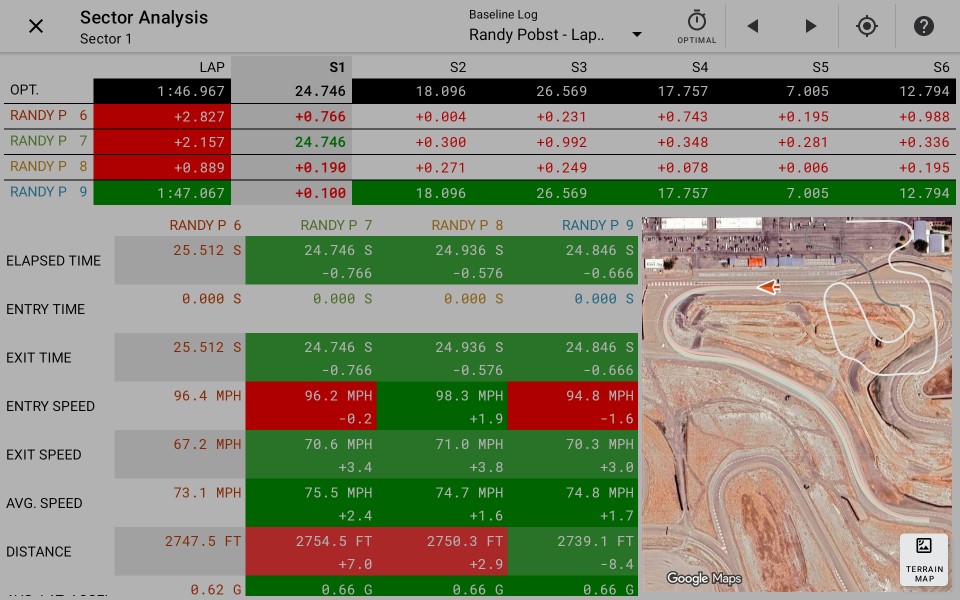Click ELAPSED TIME row label
Image resolution: width=960 pixels, height=600 pixels.
(53, 261)
